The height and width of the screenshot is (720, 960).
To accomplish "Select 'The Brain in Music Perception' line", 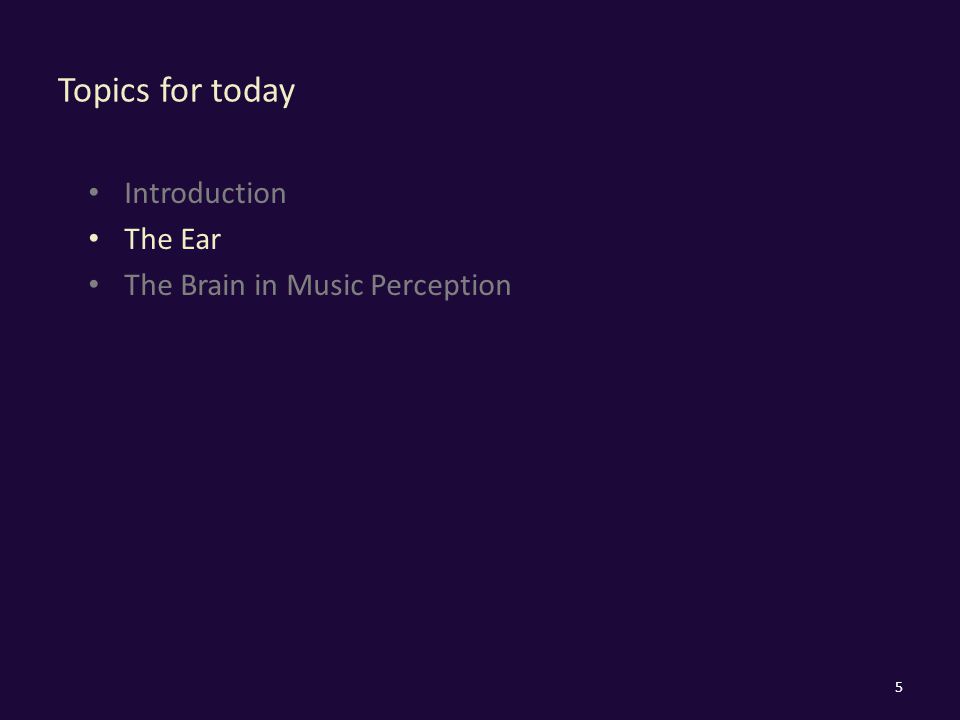I will 317,286.
